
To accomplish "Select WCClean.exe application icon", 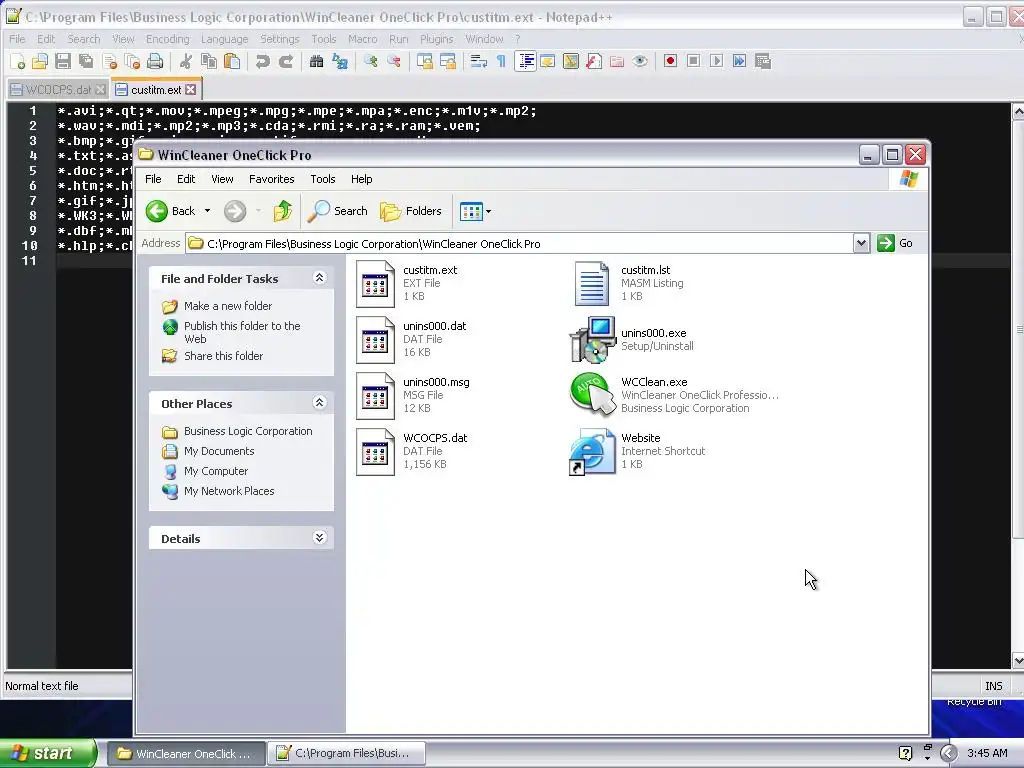I will (592, 394).
